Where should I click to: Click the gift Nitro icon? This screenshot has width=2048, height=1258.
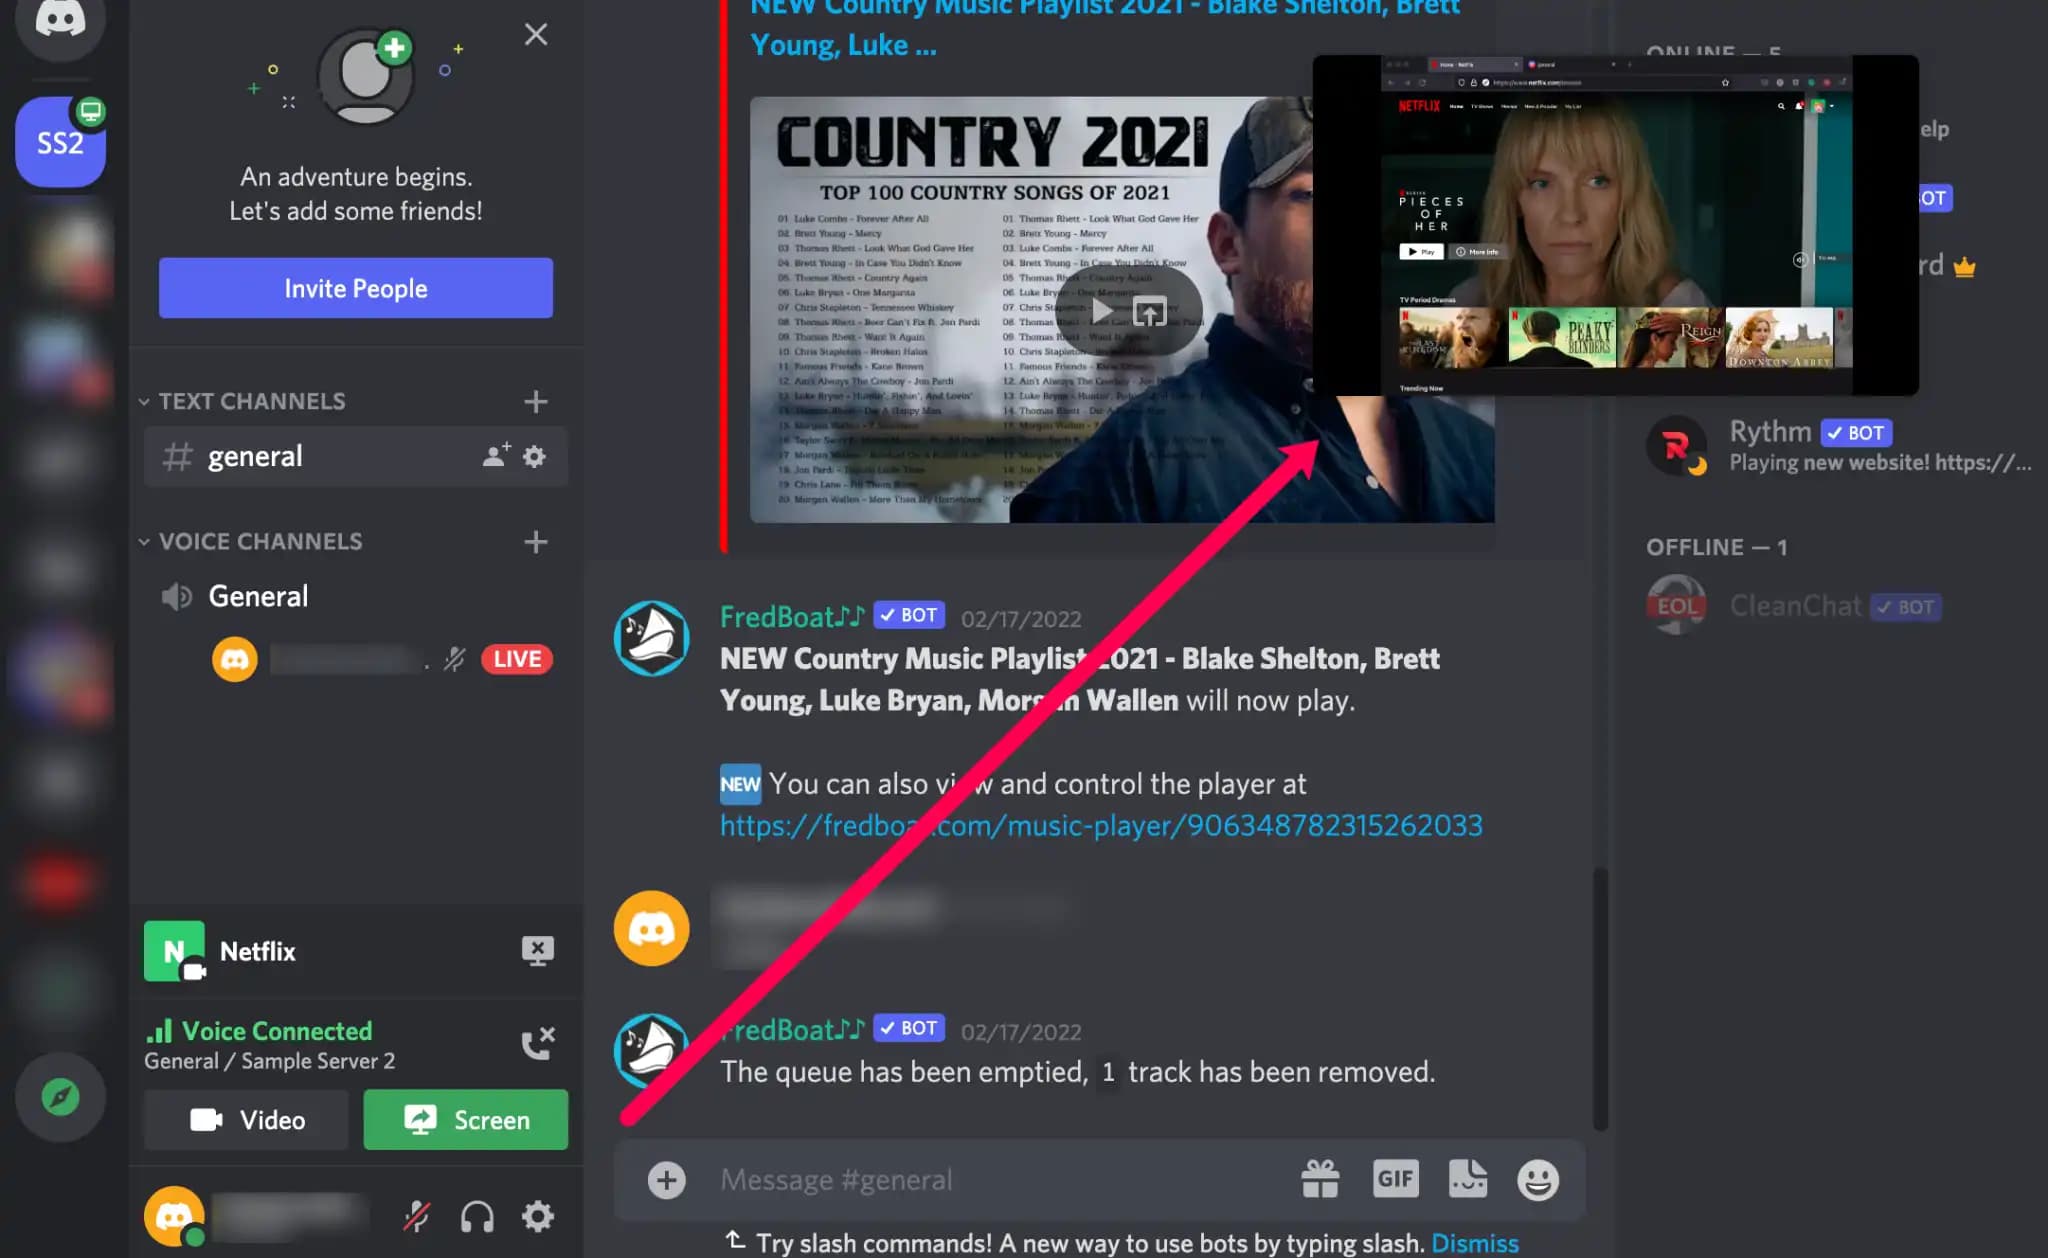[1320, 1179]
